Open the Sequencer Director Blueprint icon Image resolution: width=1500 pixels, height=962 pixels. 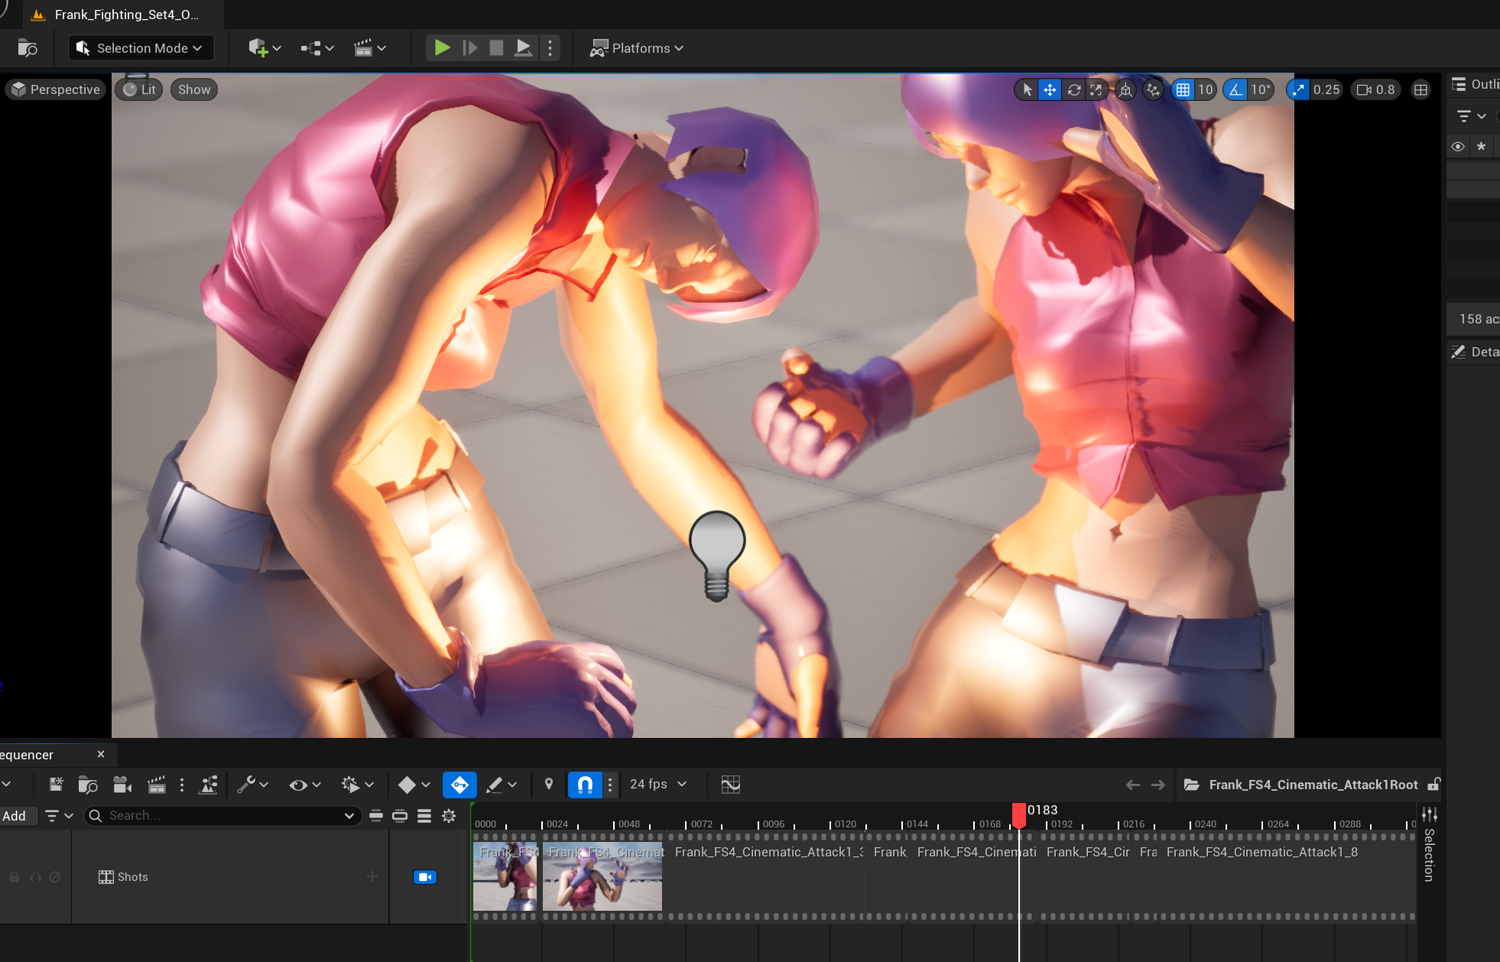pos(208,785)
